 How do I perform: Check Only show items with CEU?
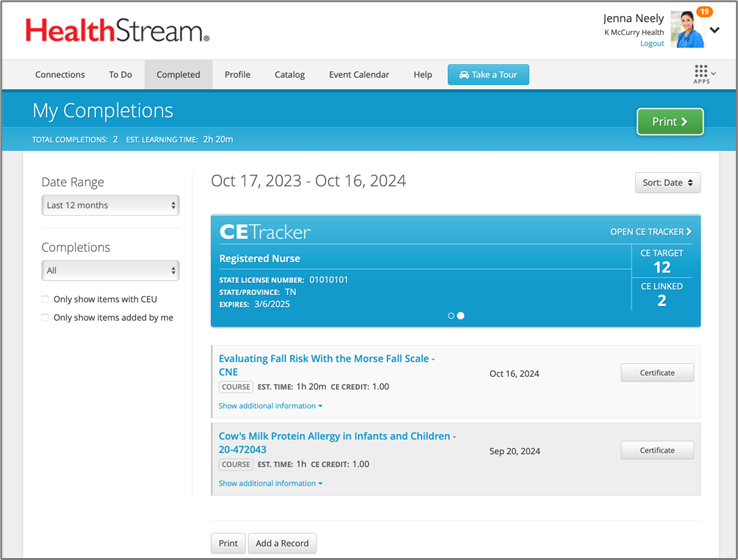click(x=45, y=299)
